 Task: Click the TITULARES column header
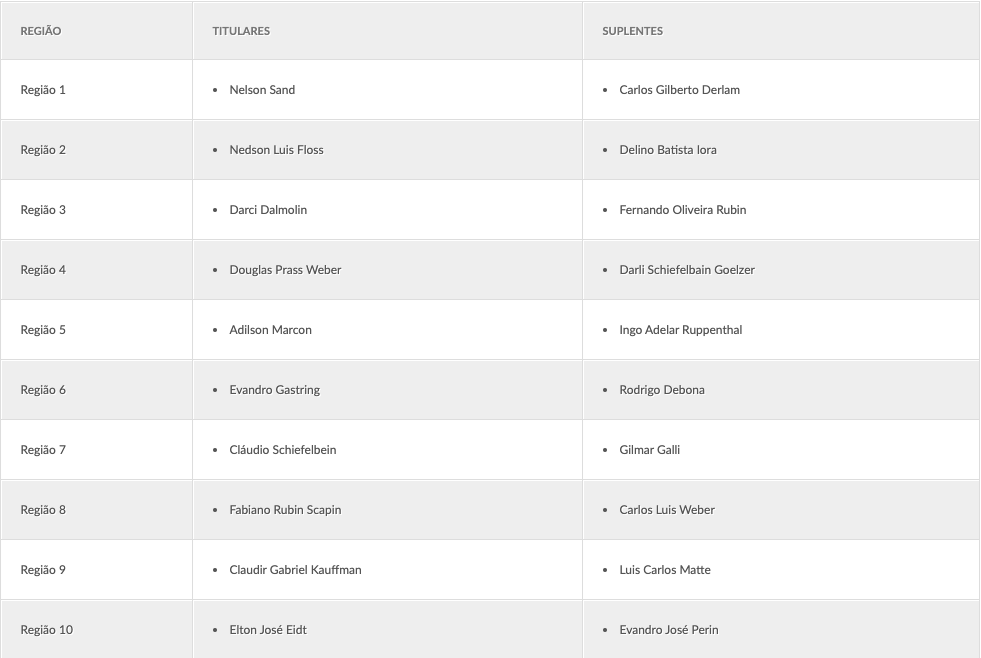241,31
